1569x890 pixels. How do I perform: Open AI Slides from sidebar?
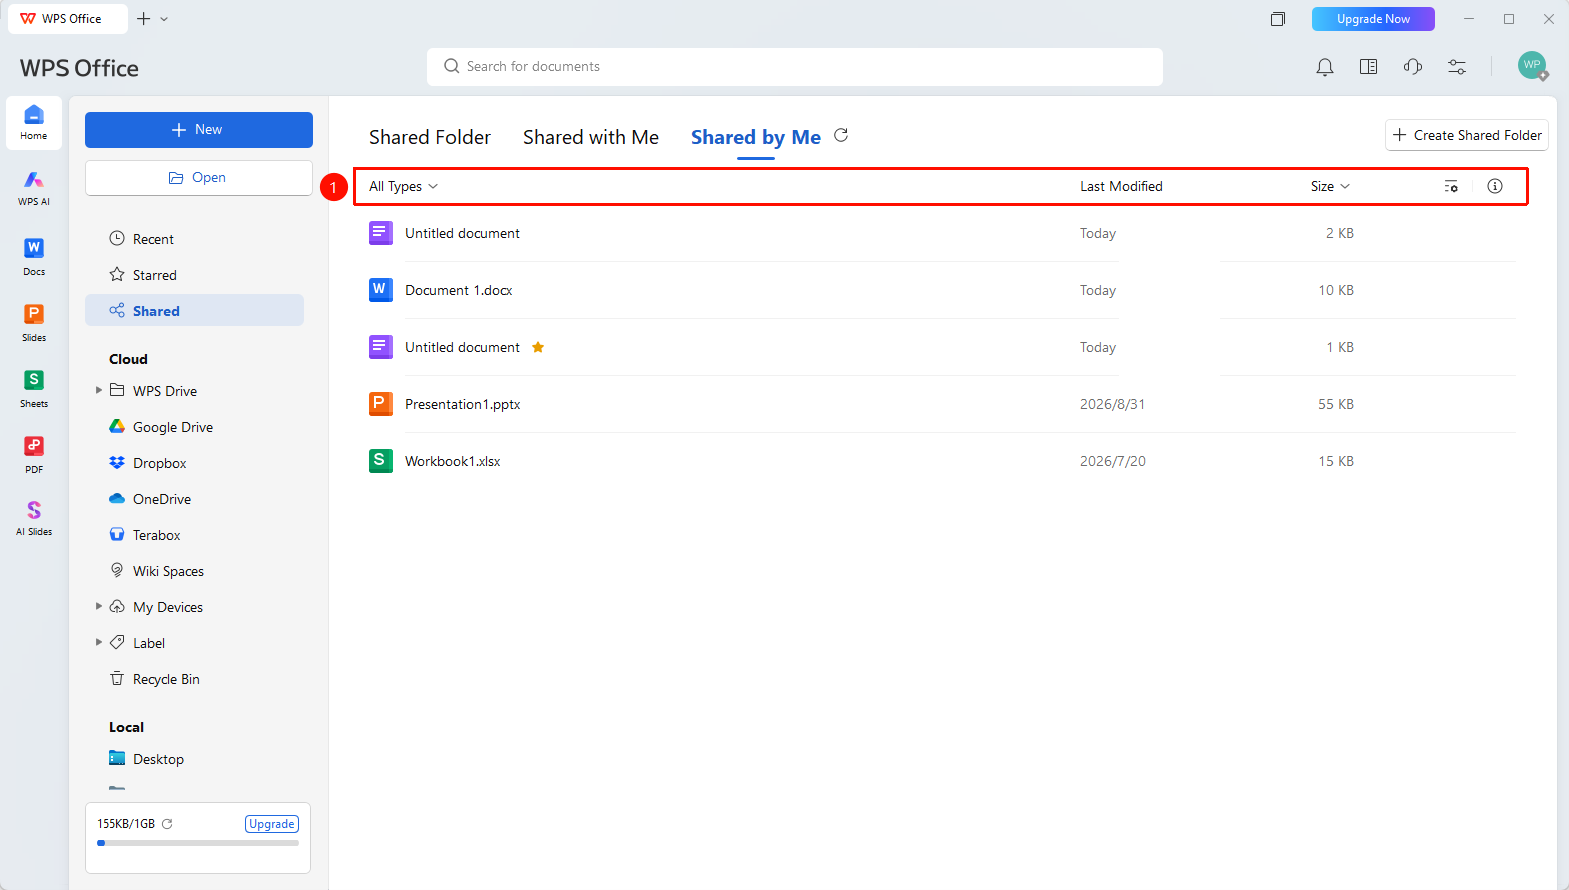click(x=34, y=518)
